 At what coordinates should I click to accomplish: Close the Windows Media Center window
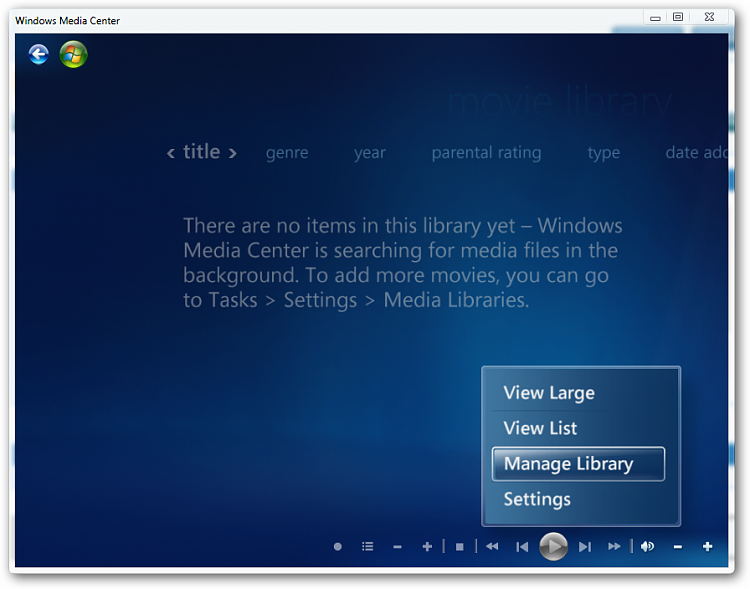709,17
